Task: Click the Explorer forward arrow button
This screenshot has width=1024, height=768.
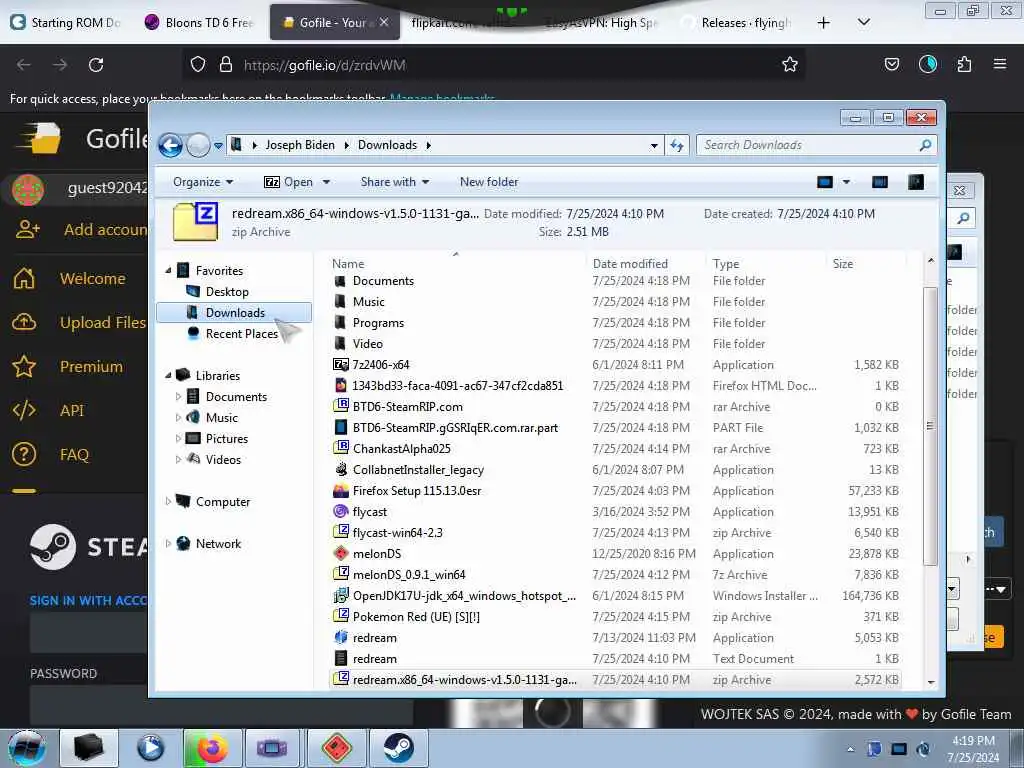Action: point(198,145)
